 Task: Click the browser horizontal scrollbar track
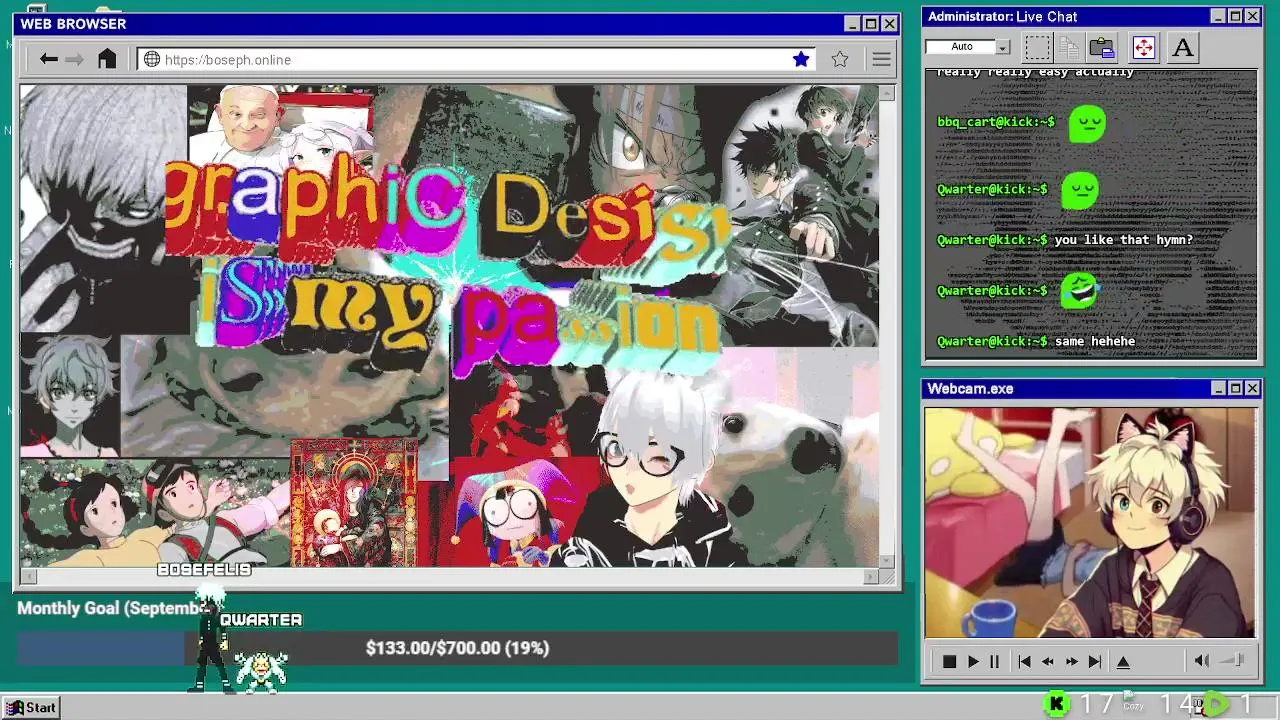(449, 576)
